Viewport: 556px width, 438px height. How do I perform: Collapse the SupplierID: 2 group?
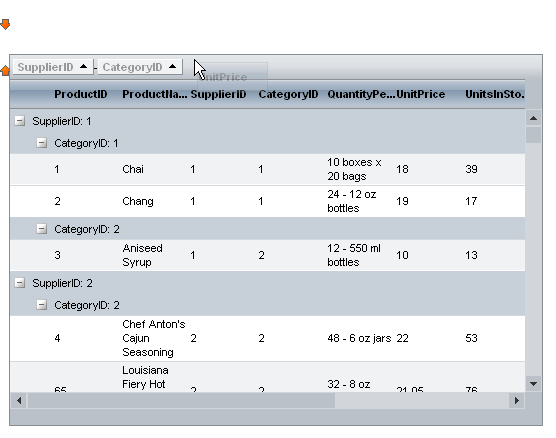(20, 283)
